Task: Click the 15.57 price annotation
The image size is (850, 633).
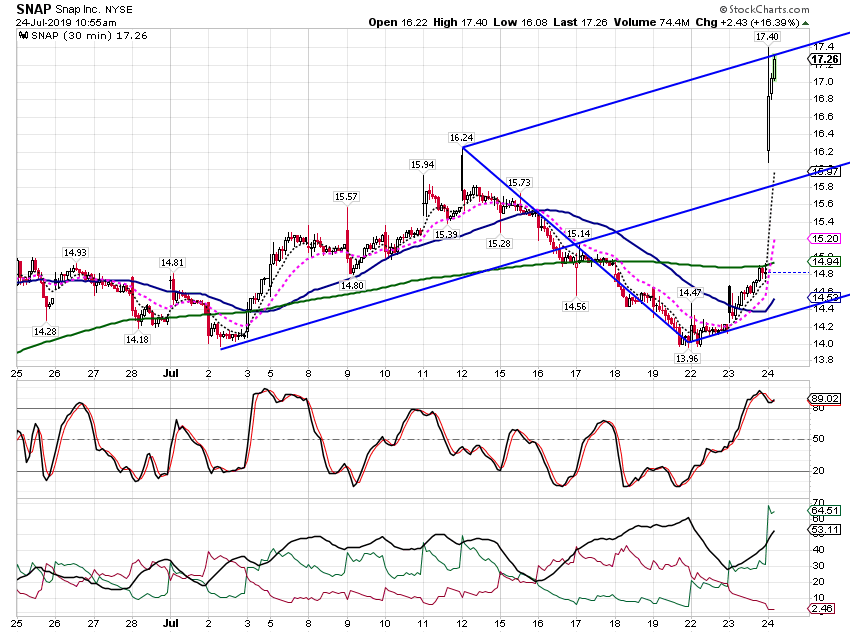Action: 346,197
